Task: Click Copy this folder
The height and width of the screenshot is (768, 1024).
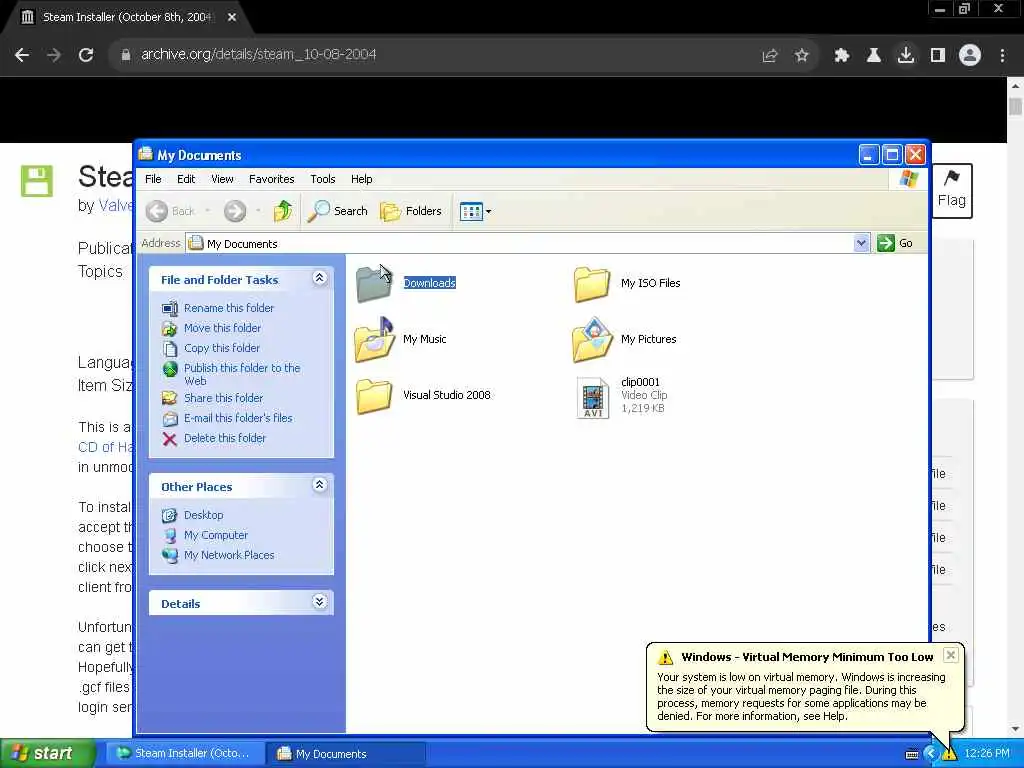Action: 221,348
